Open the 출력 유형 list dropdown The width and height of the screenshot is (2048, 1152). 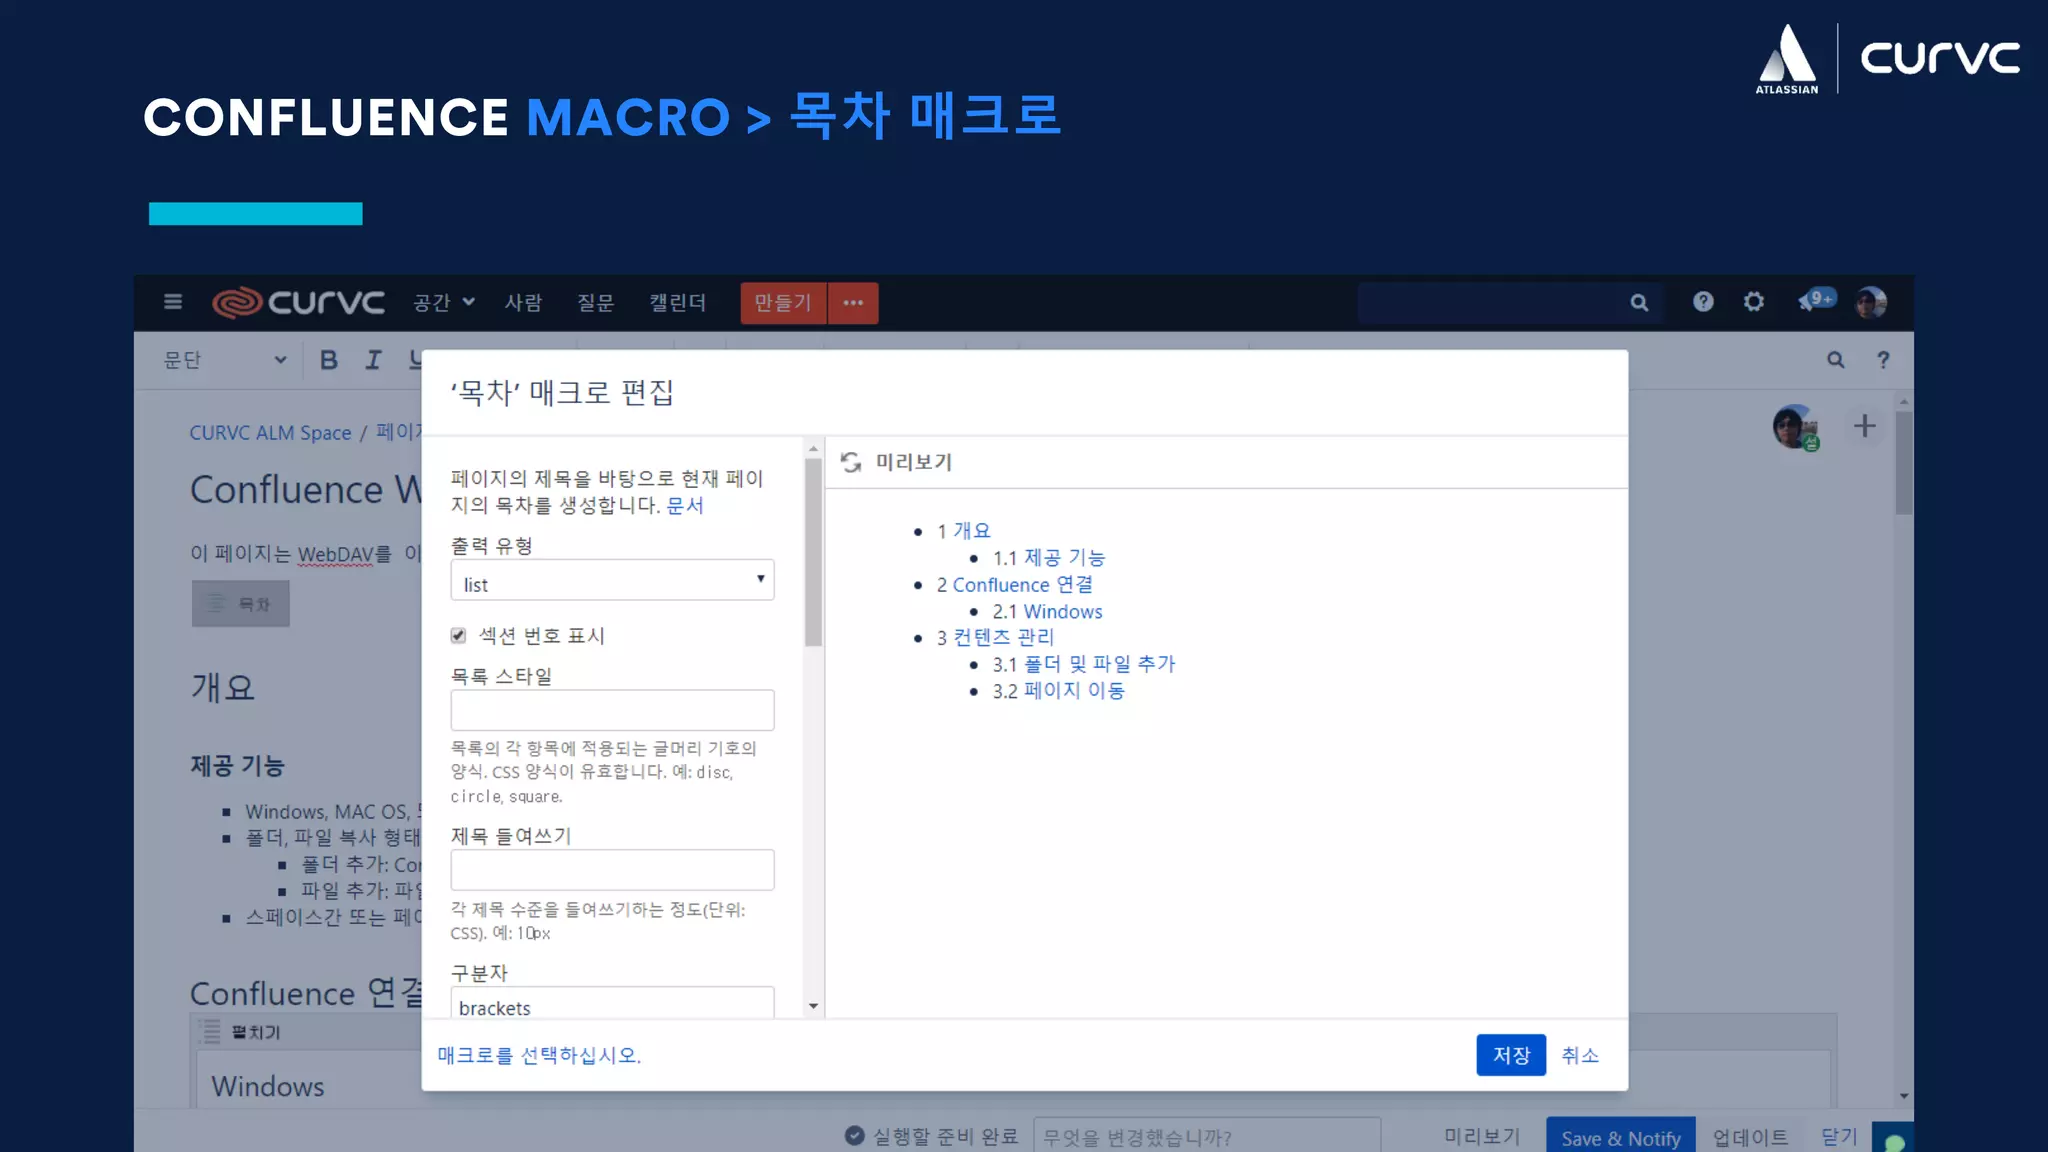(612, 580)
